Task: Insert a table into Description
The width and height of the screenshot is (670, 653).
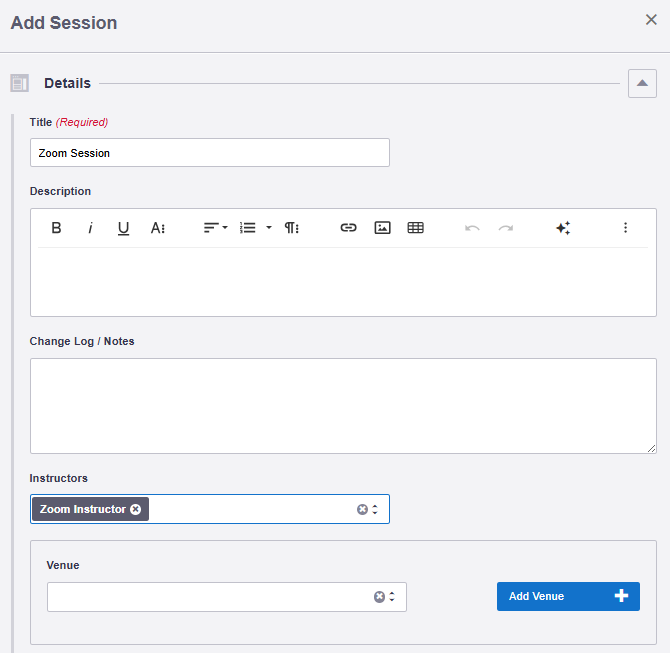Action: (x=415, y=228)
